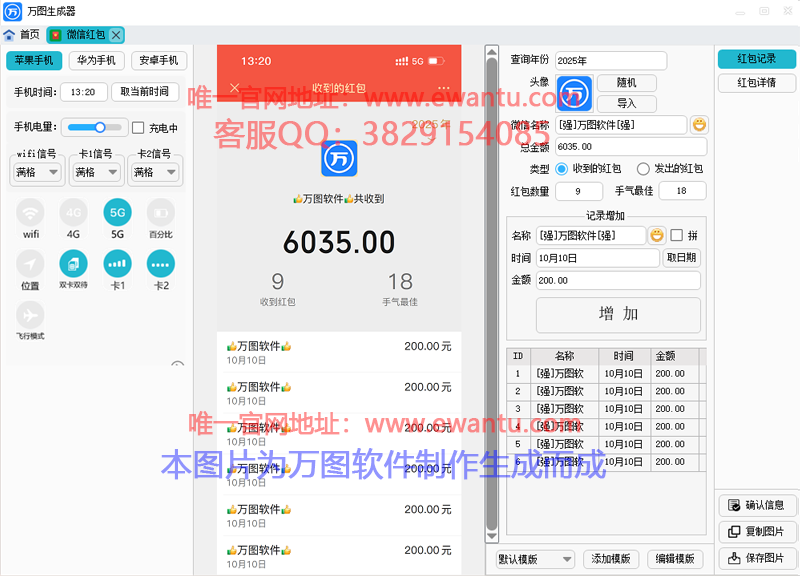Toggle the 卡1 signal icon
The width and height of the screenshot is (800, 576).
[x=117, y=264]
